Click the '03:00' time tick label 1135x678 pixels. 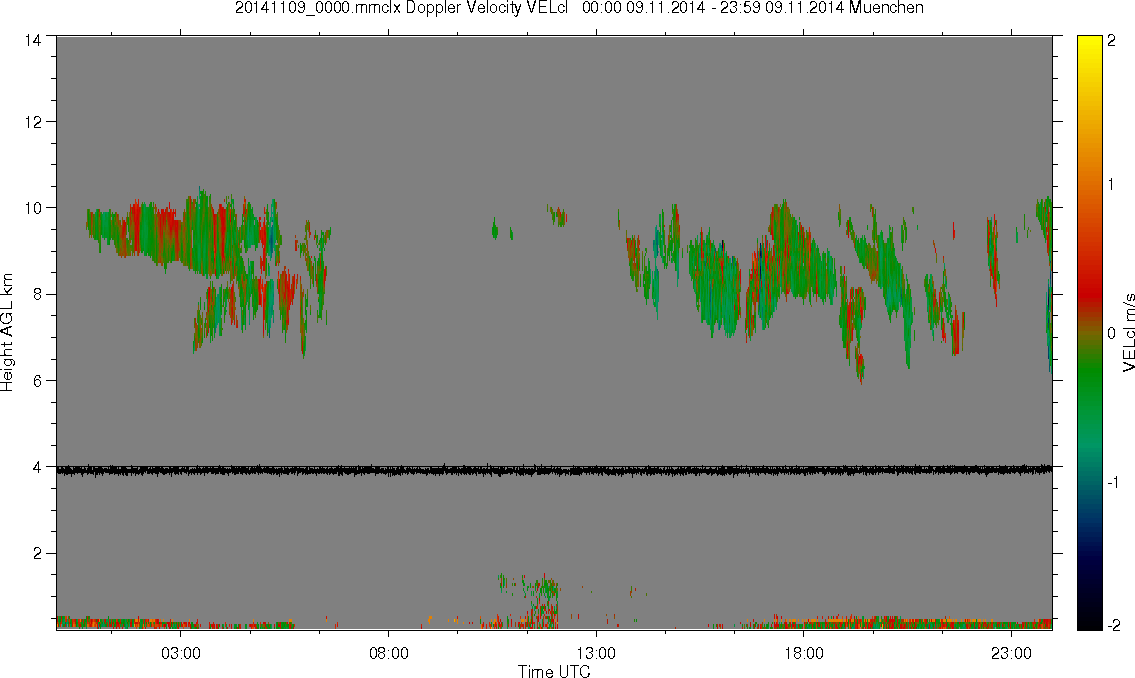(x=180, y=653)
